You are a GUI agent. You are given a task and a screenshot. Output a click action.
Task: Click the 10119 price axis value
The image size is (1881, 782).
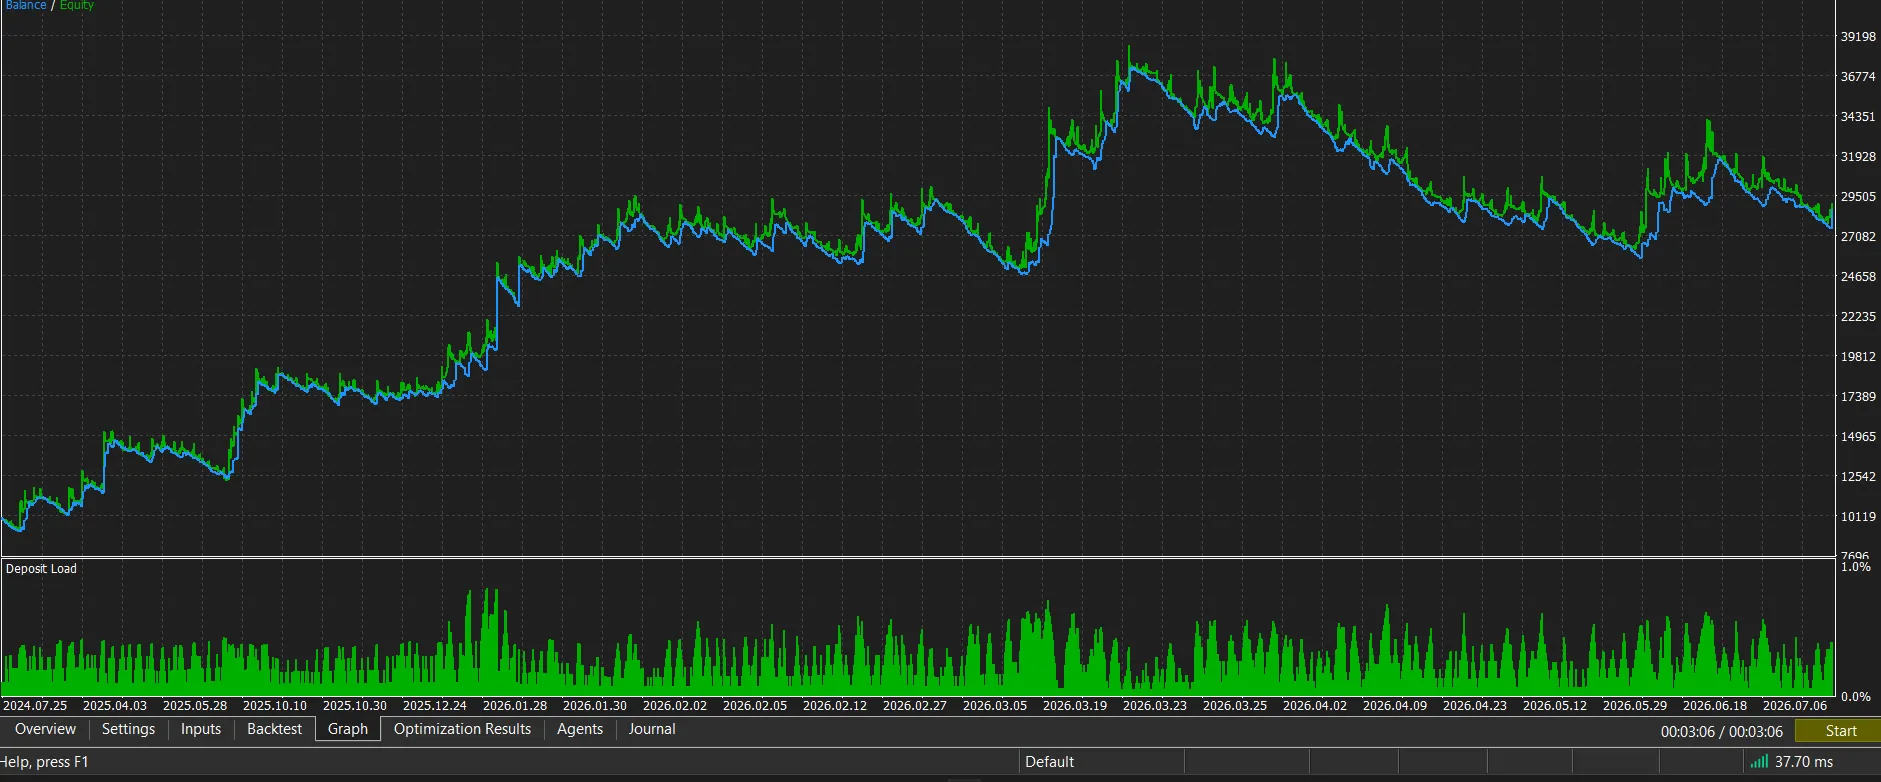pyautogui.click(x=1858, y=517)
